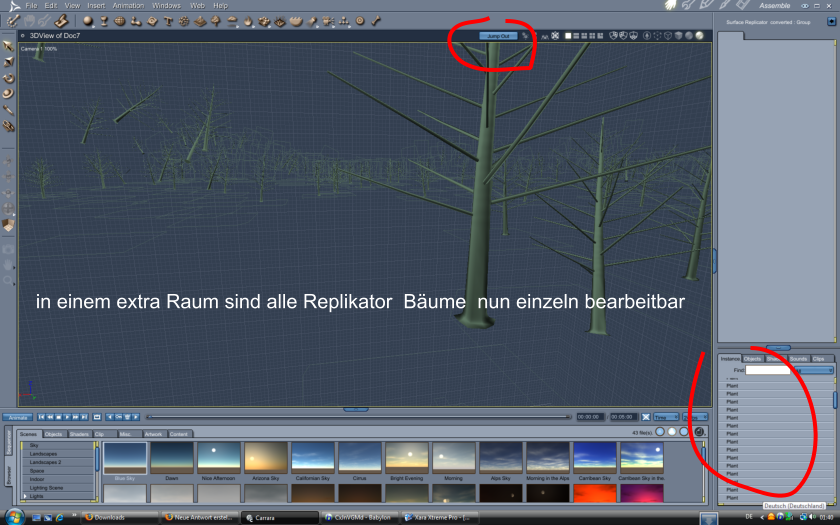Screen dimensions: 840x525
Task: Select the Text object tool
Action: pyautogui.click(x=168, y=21)
